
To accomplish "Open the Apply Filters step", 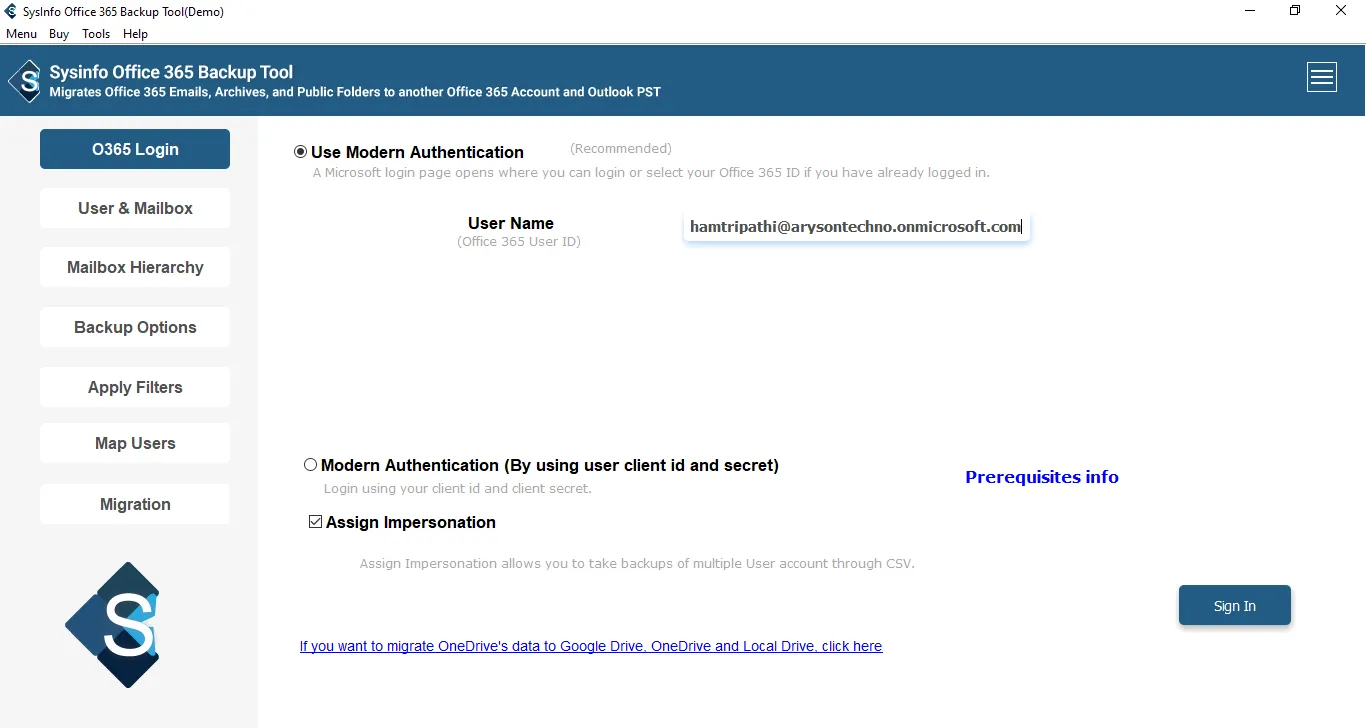I will click(x=135, y=387).
